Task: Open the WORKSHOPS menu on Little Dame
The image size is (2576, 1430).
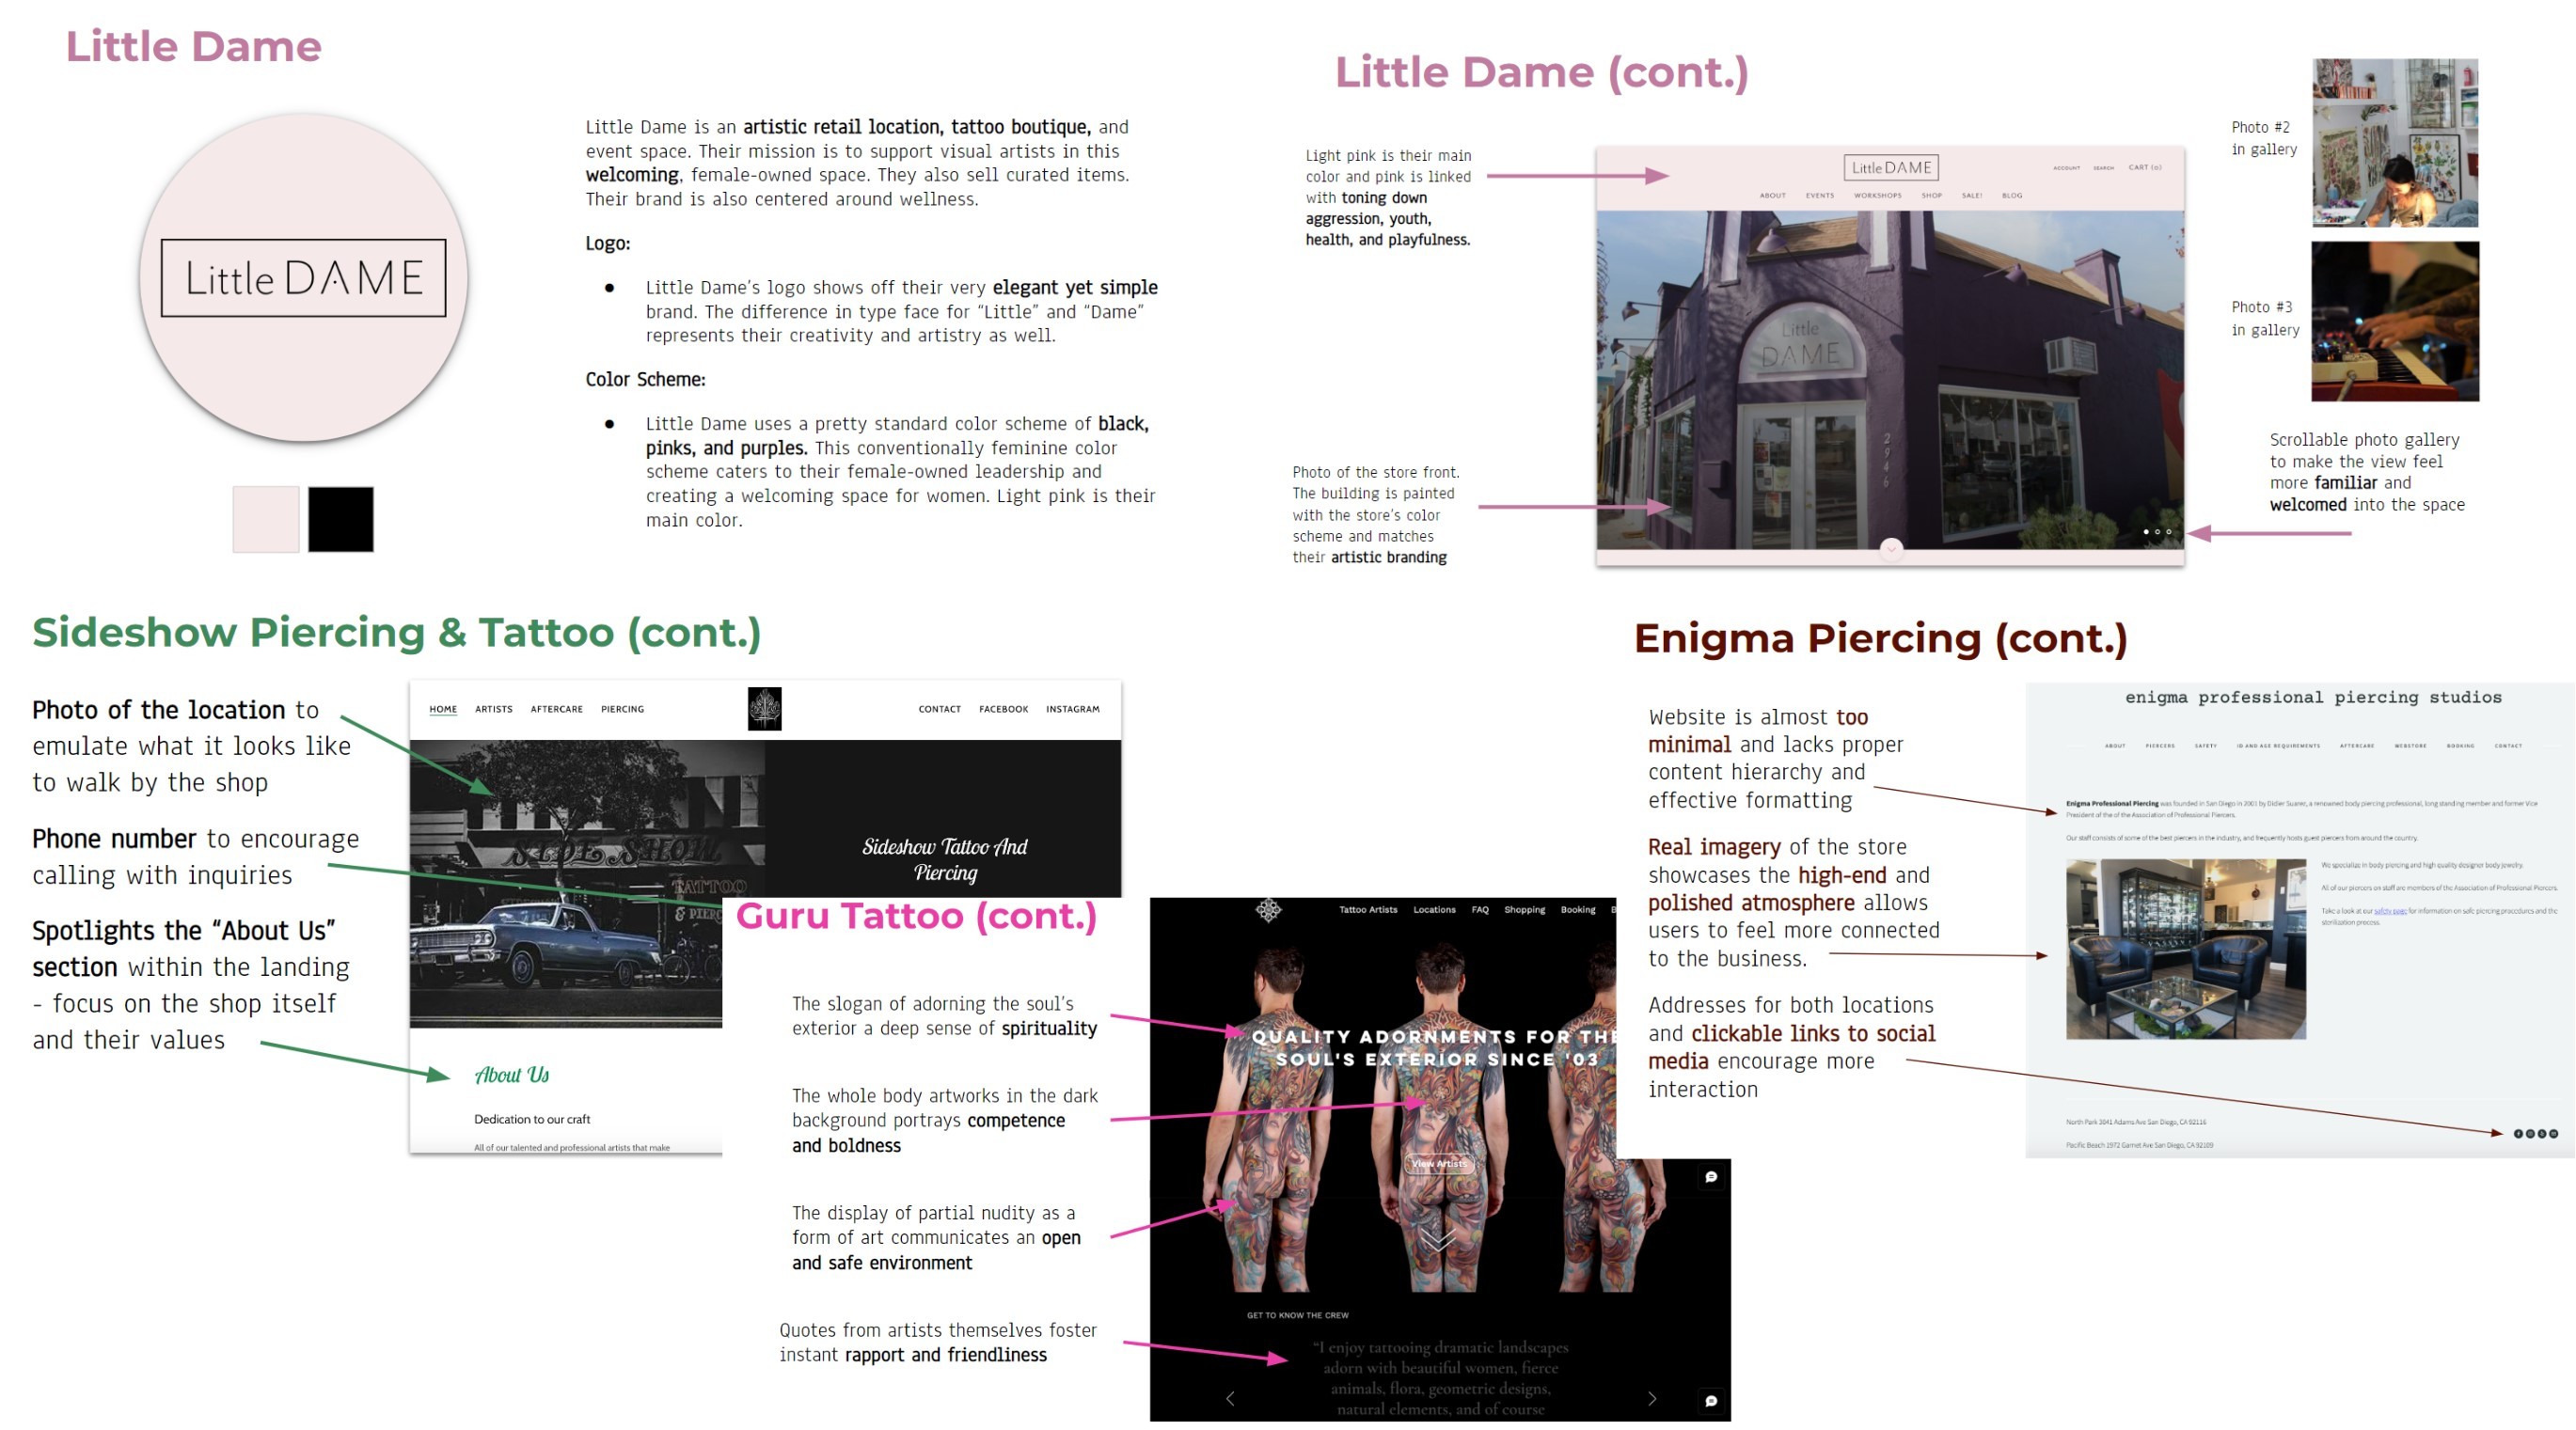Action: pyautogui.click(x=1877, y=196)
